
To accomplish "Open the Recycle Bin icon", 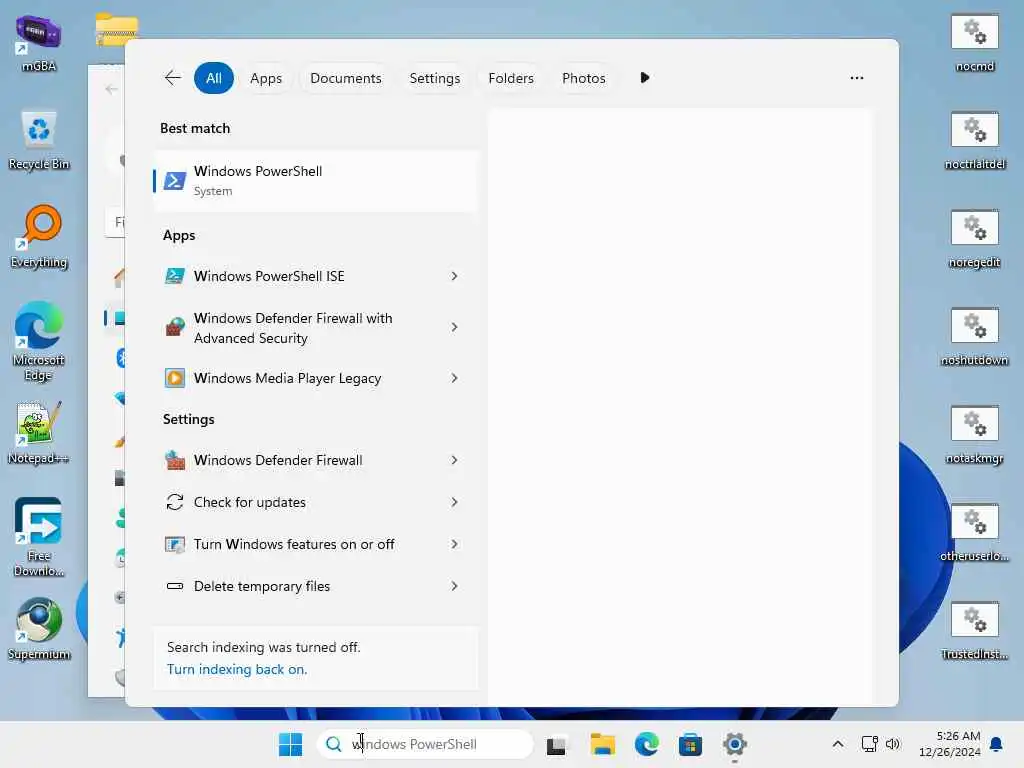I will pos(39,140).
